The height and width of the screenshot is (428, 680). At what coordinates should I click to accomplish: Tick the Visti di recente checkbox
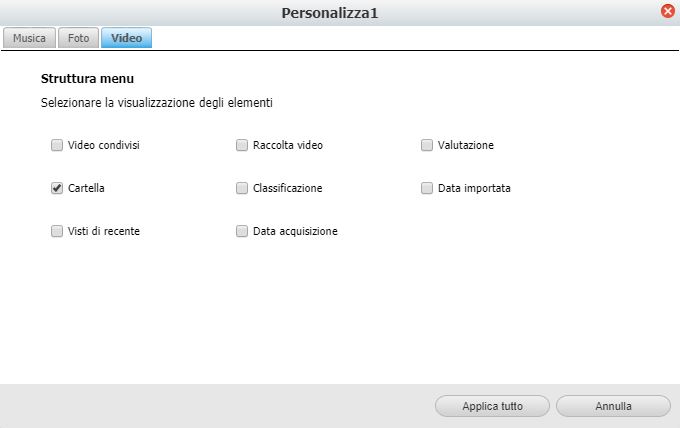click(x=57, y=231)
